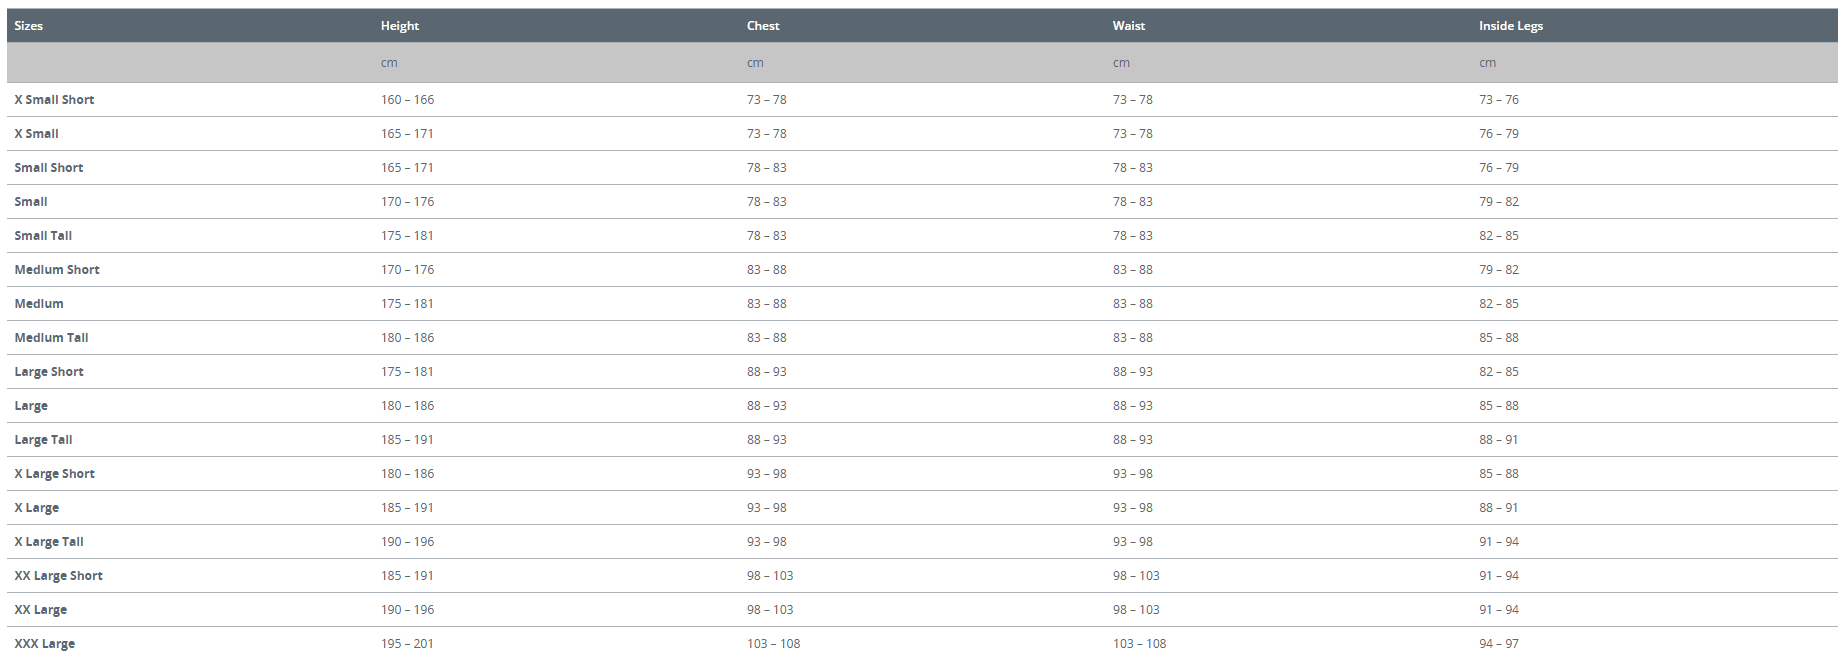Click the Height column header
This screenshot has width=1848, height=668.
399,26
